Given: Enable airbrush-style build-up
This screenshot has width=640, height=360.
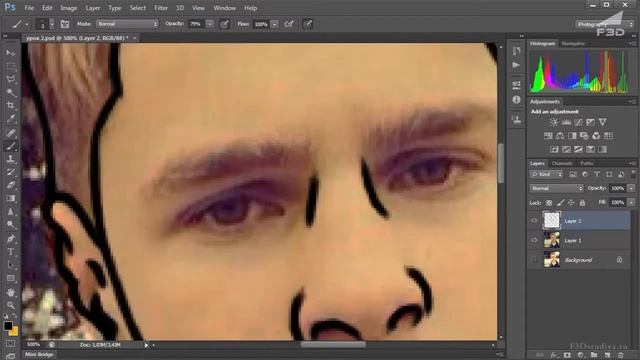Looking at the screenshot, I should [x=289, y=24].
